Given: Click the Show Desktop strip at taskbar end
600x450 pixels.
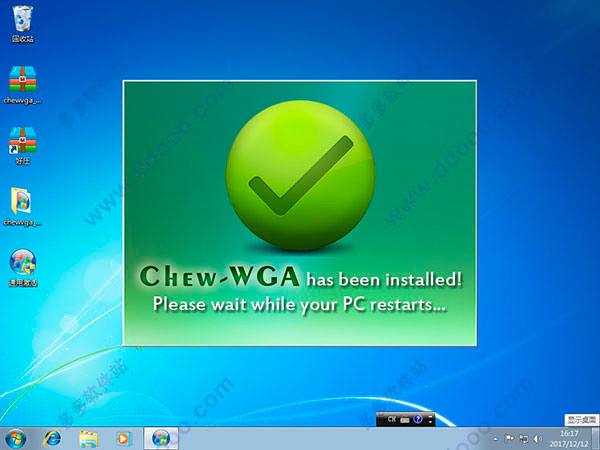Looking at the screenshot, I should point(597,439).
